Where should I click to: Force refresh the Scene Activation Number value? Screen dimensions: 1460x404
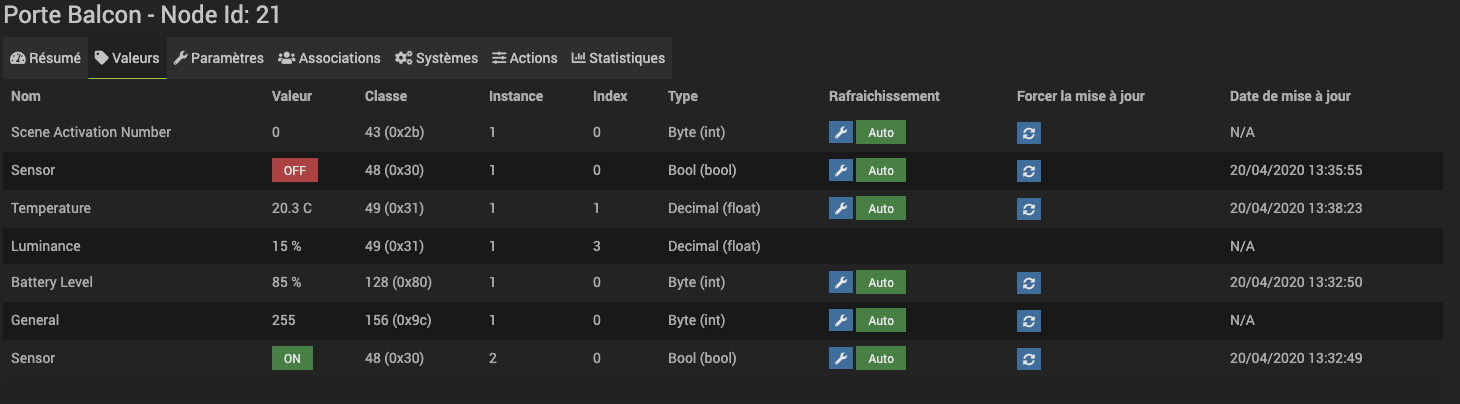[x=1029, y=132]
